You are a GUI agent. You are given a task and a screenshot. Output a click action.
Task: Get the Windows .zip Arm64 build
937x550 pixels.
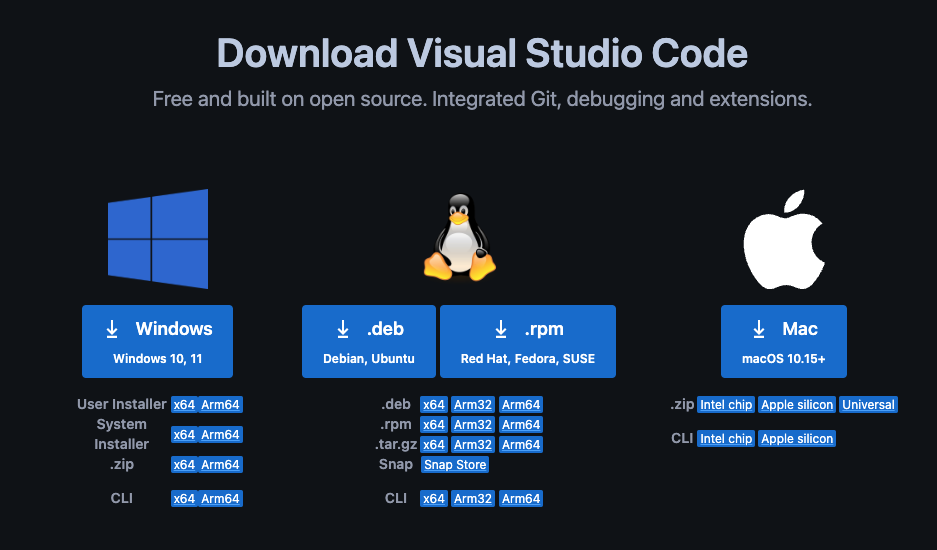coord(221,465)
